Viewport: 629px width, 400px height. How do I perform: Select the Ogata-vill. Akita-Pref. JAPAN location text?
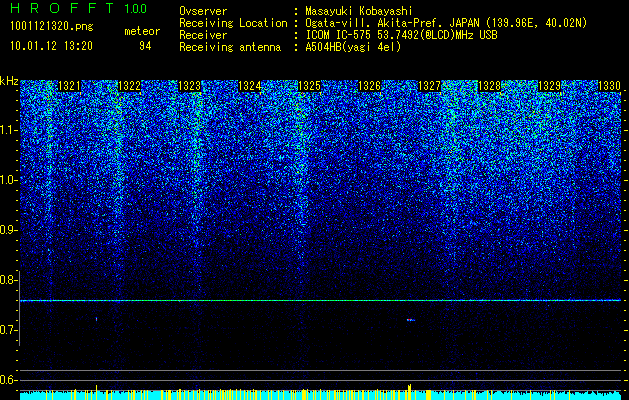pos(446,23)
